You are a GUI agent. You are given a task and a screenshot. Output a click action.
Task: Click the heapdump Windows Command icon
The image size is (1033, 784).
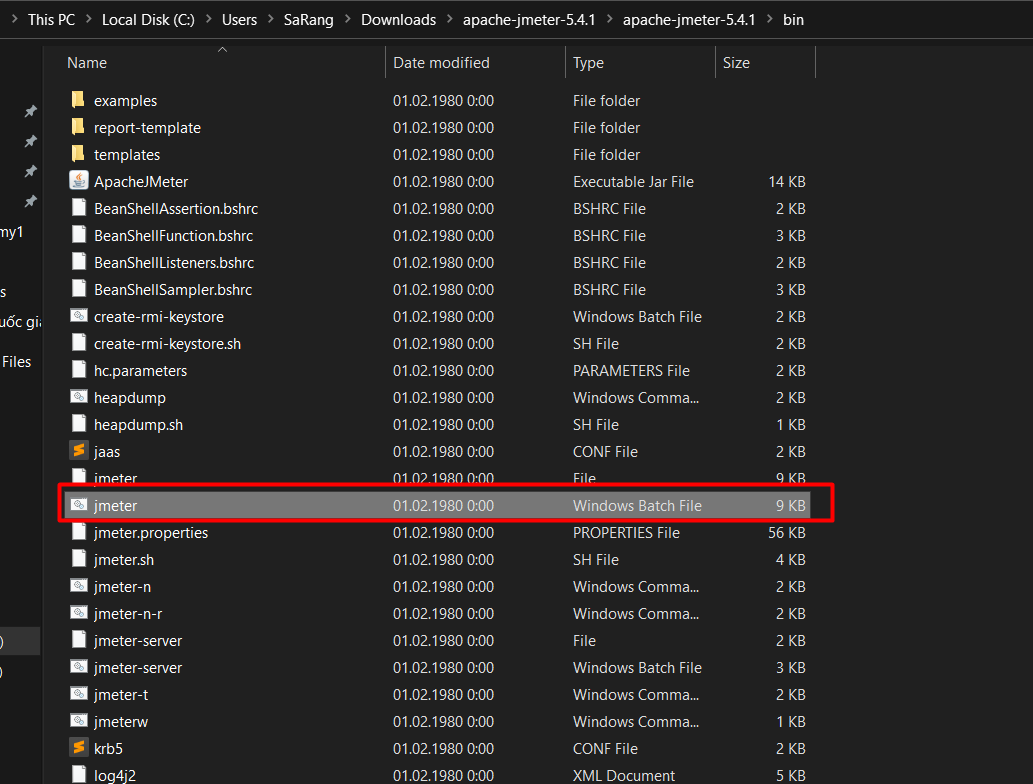(x=79, y=397)
